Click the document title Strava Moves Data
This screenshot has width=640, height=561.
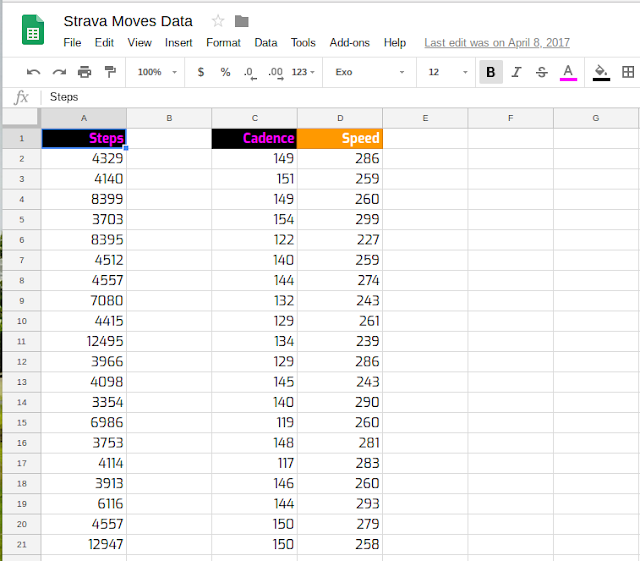(128, 21)
